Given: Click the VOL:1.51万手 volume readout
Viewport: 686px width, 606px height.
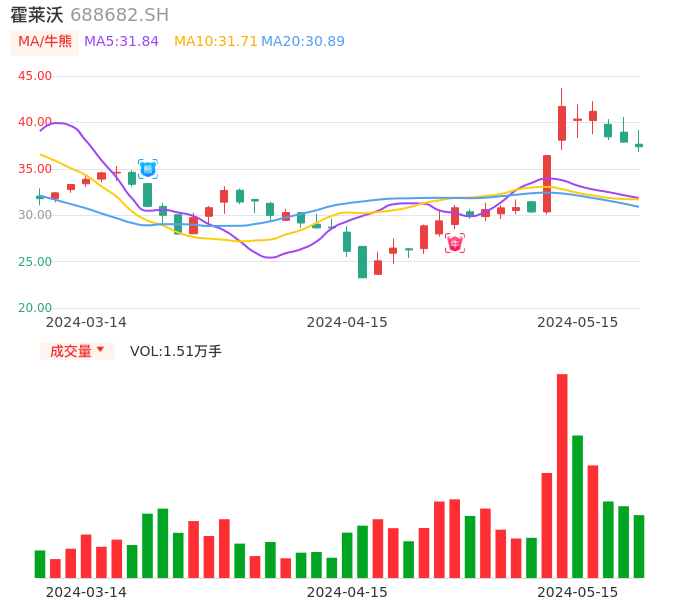Looking at the screenshot, I should (176, 351).
